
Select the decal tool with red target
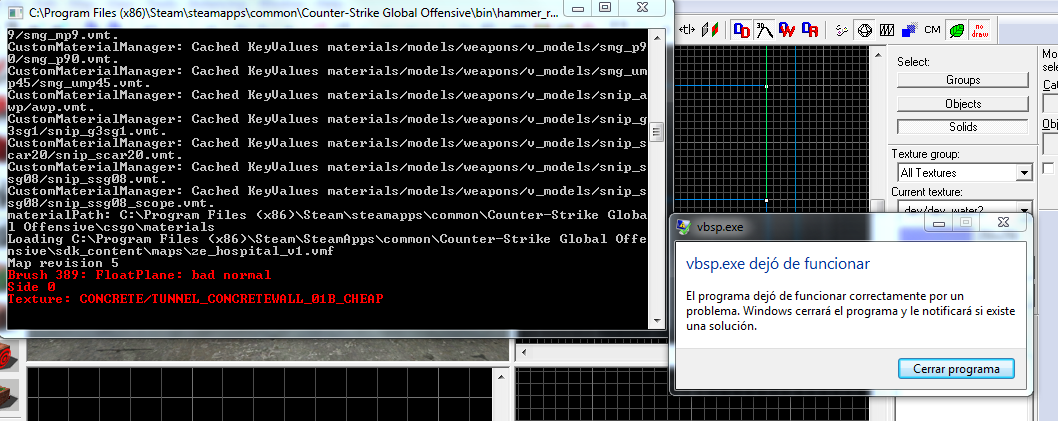(x=9, y=358)
